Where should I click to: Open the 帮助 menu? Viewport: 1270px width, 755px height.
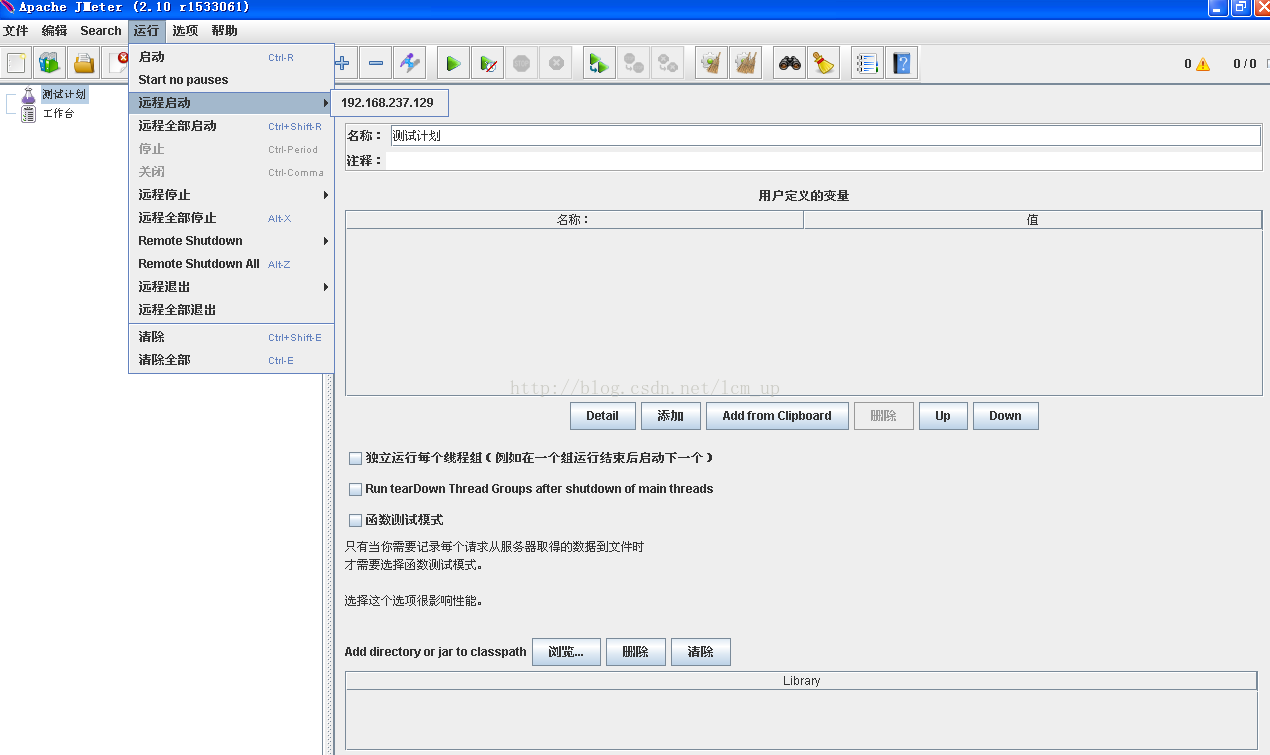[x=224, y=31]
